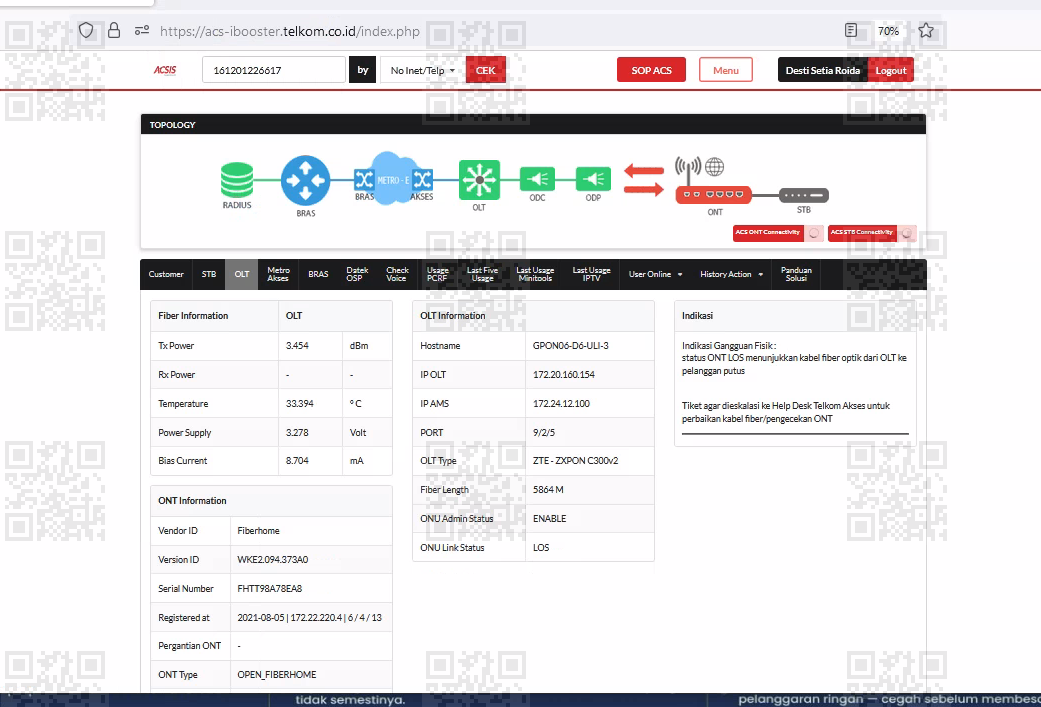Switch to the Customer tab
The width and height of the screenshot is (1041, 707).
click(x=166, y=274)
